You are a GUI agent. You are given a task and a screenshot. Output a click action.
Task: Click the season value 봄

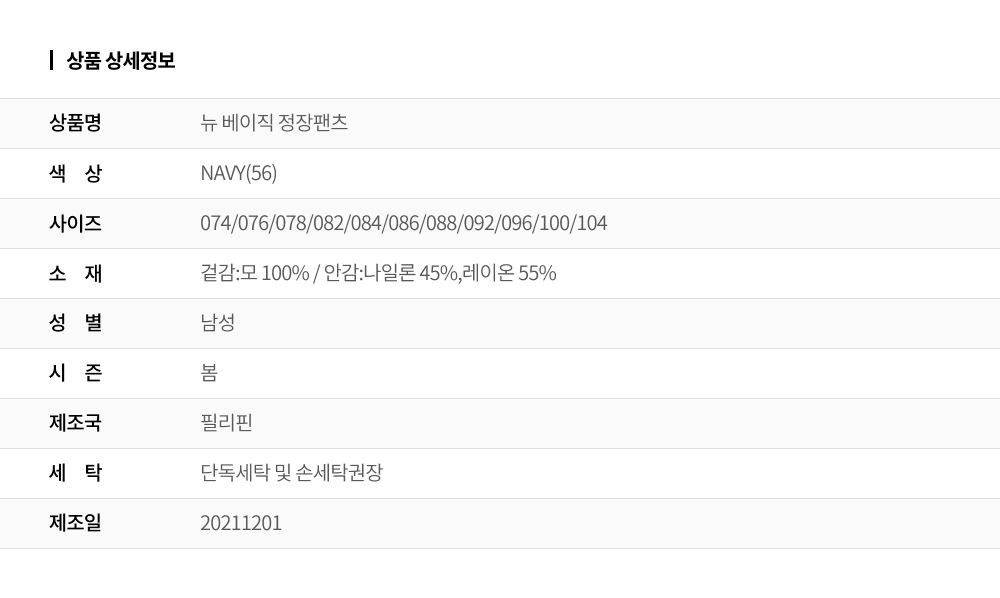(x=209, y=373)
